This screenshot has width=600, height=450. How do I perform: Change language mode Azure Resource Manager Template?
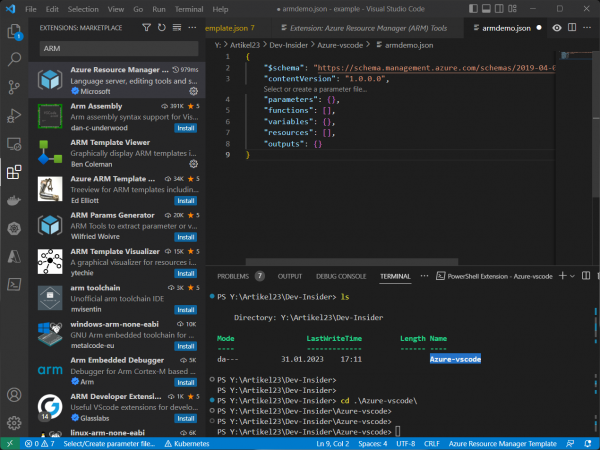502,444
